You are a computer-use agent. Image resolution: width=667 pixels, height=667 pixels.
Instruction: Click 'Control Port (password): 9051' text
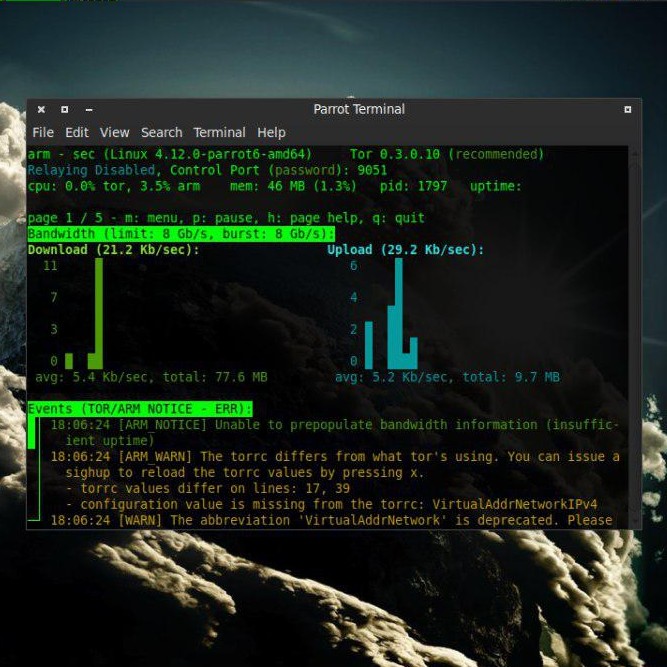278,170
